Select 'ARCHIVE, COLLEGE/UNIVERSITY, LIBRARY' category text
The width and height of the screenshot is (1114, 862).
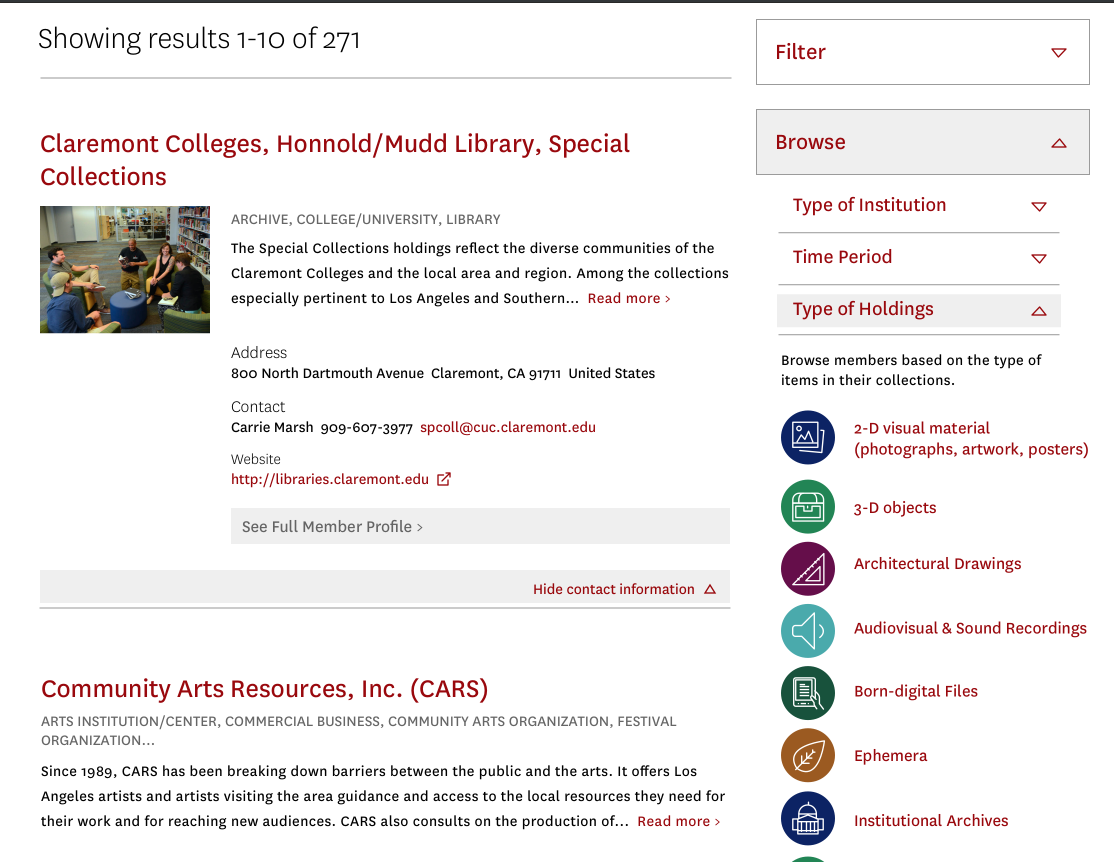[x=366, y=220]
